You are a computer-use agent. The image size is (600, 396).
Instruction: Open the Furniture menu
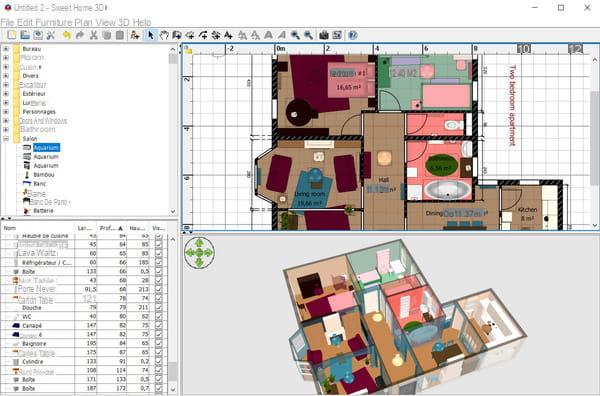pyautogui.click(x=54, y=22)
